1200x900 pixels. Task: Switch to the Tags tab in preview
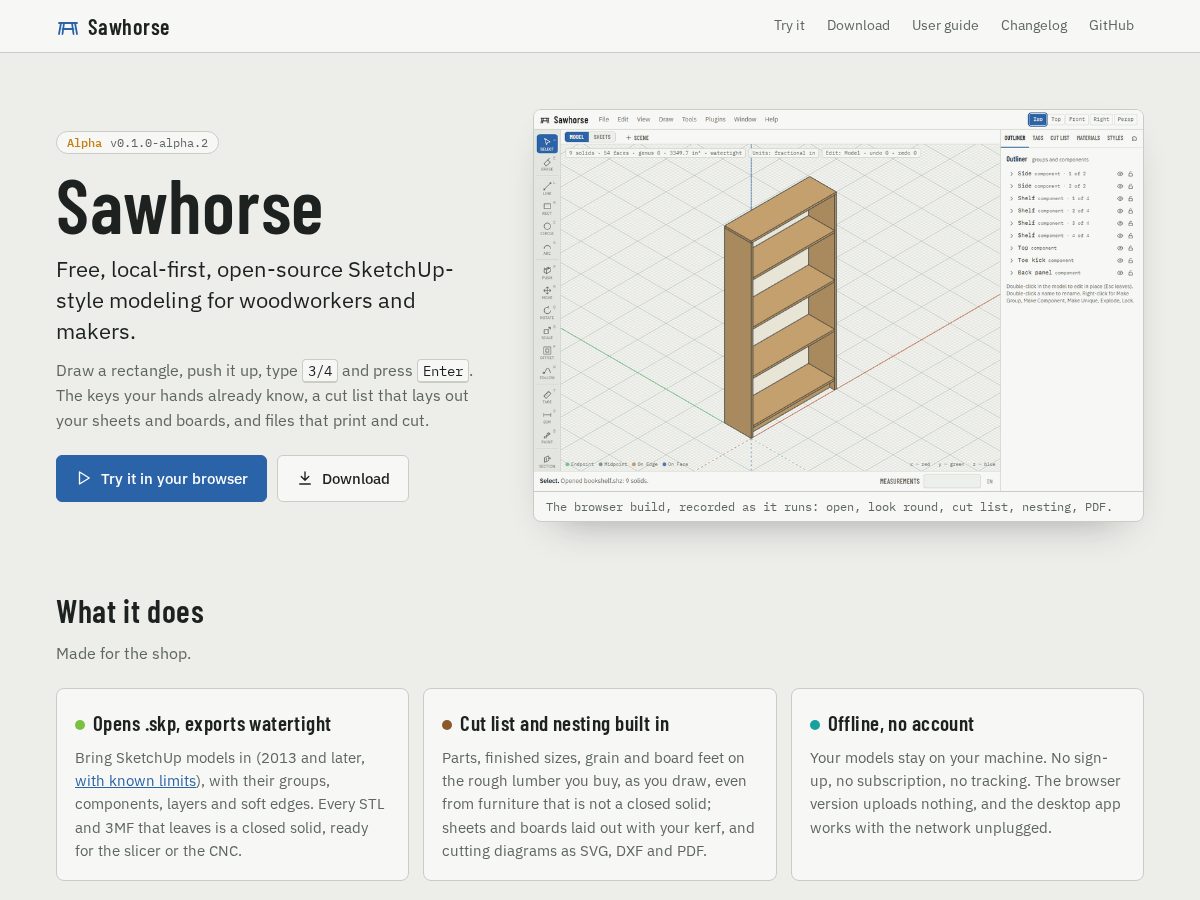(1038, 138)
